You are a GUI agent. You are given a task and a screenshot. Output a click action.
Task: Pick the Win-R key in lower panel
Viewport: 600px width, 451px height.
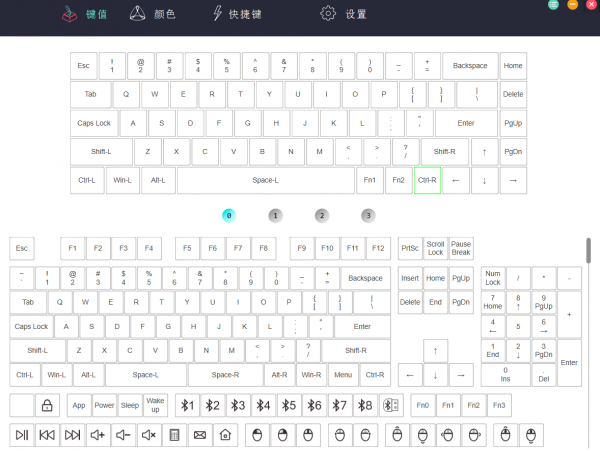(311, 375)
